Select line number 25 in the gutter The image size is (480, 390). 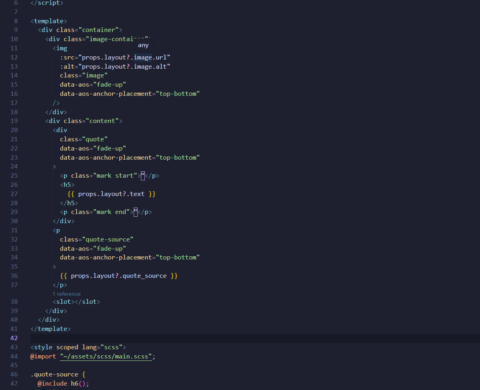(14, 176)
